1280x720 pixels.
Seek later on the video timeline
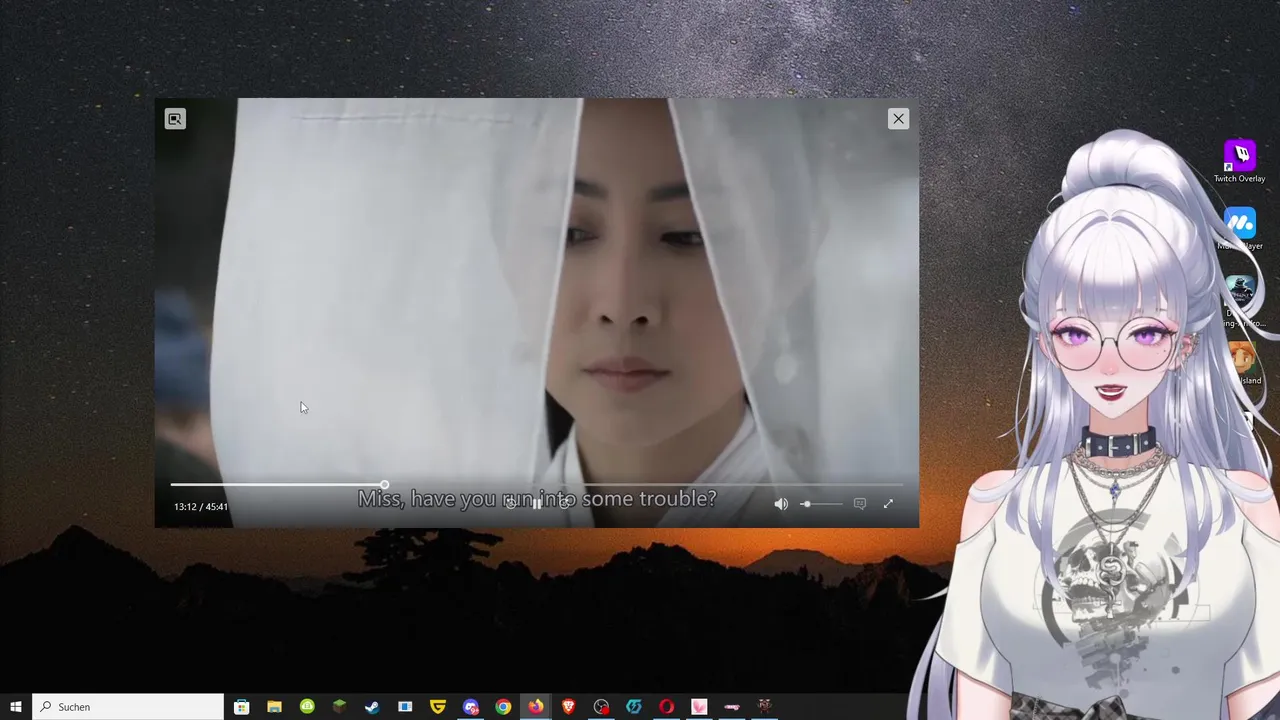pos(645,485)
